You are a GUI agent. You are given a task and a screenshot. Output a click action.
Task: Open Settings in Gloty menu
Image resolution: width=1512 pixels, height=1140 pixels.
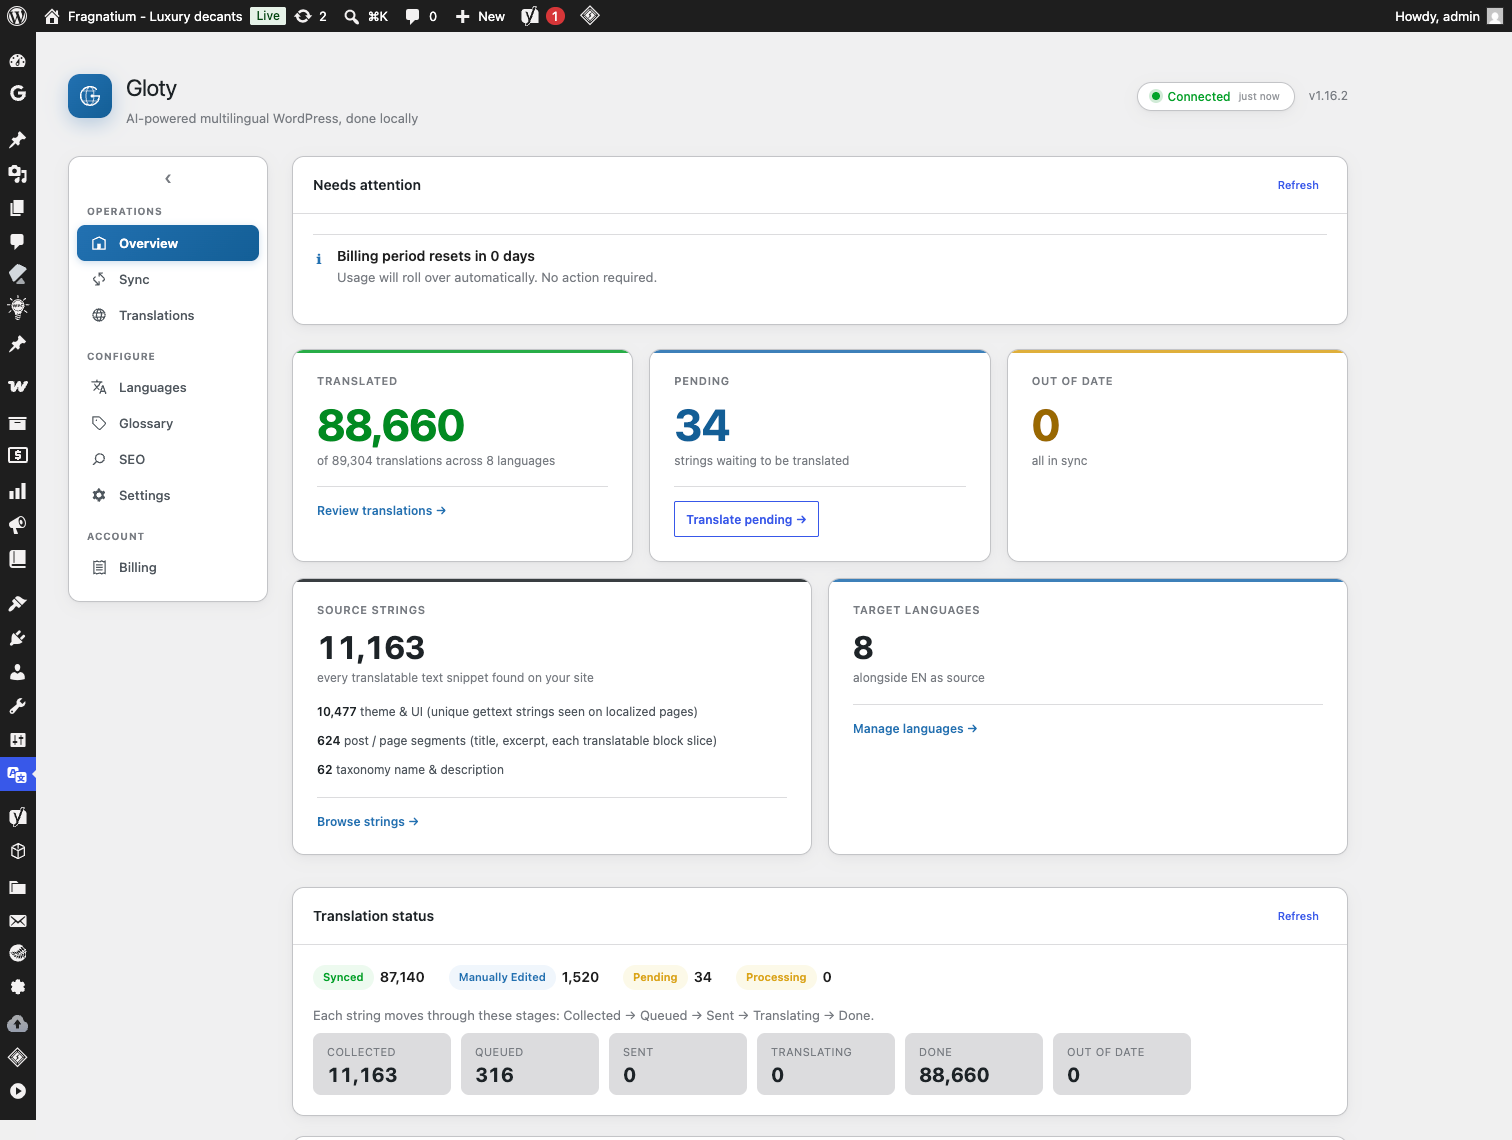168,495
